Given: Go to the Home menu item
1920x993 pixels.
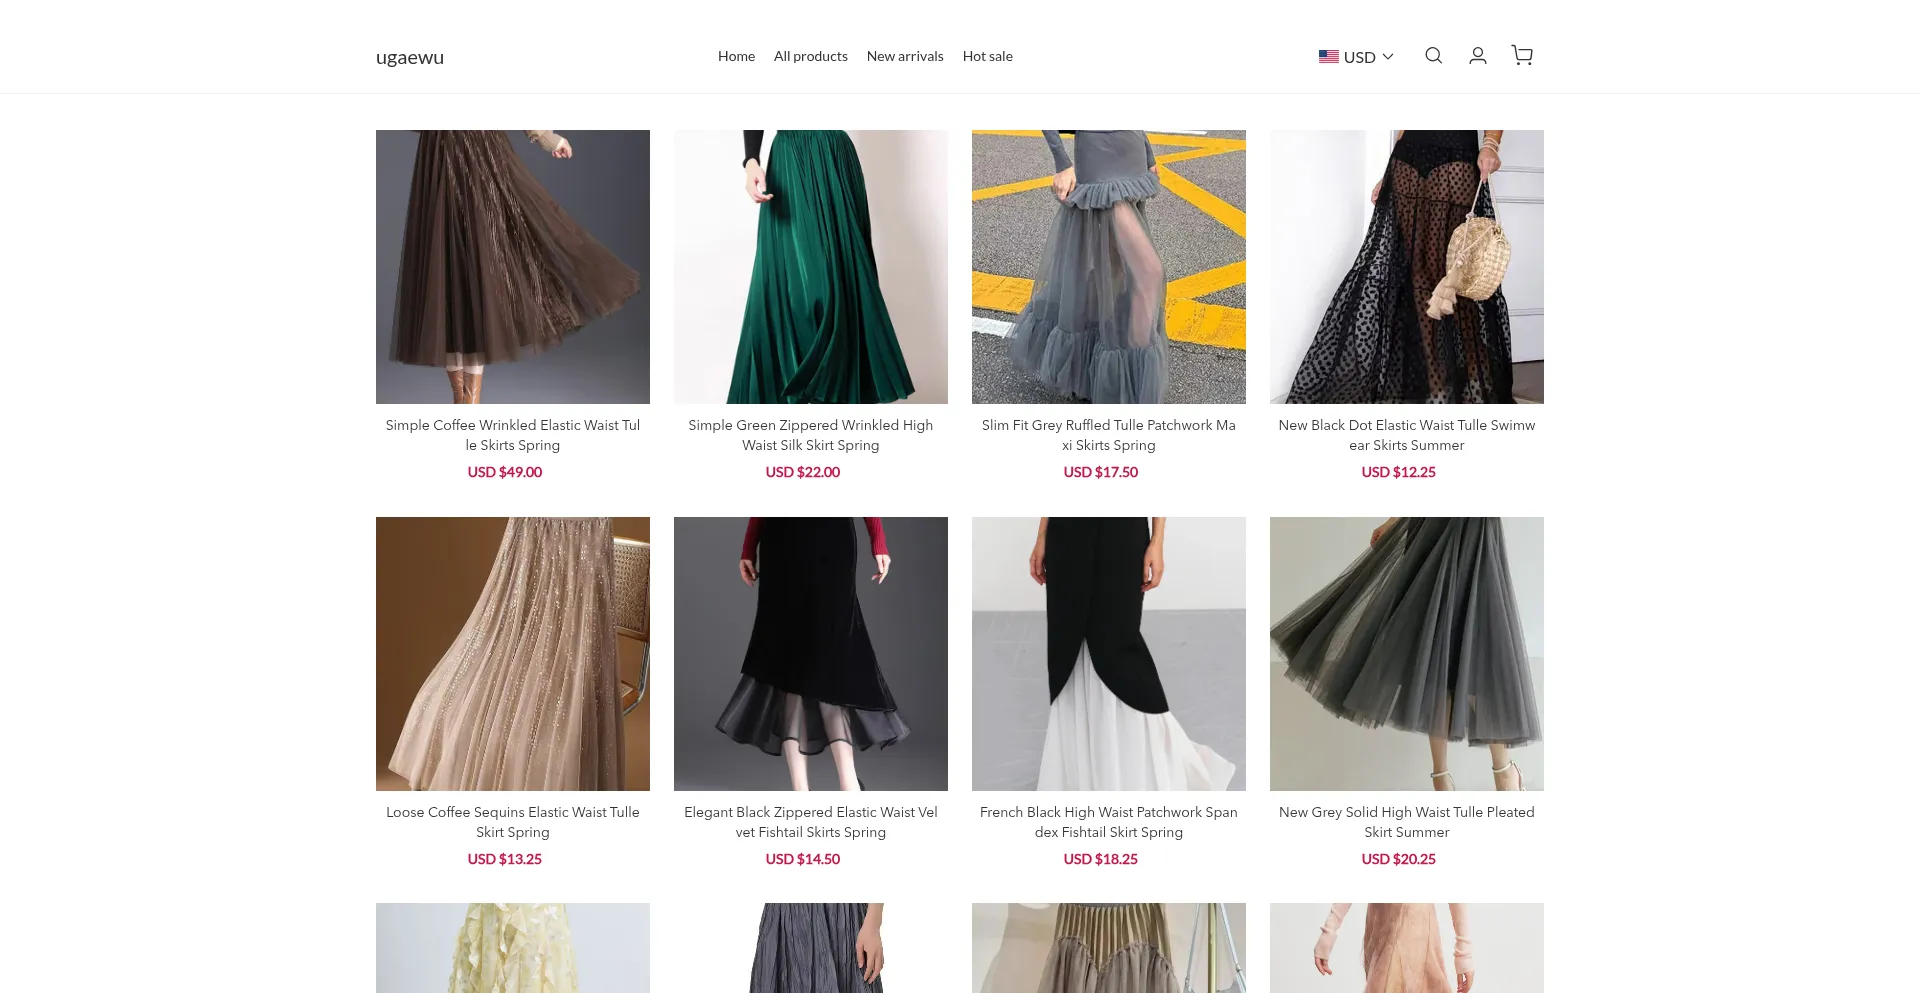Looking at the screenshot, I should pyautogui.click(x=736, y=56).
